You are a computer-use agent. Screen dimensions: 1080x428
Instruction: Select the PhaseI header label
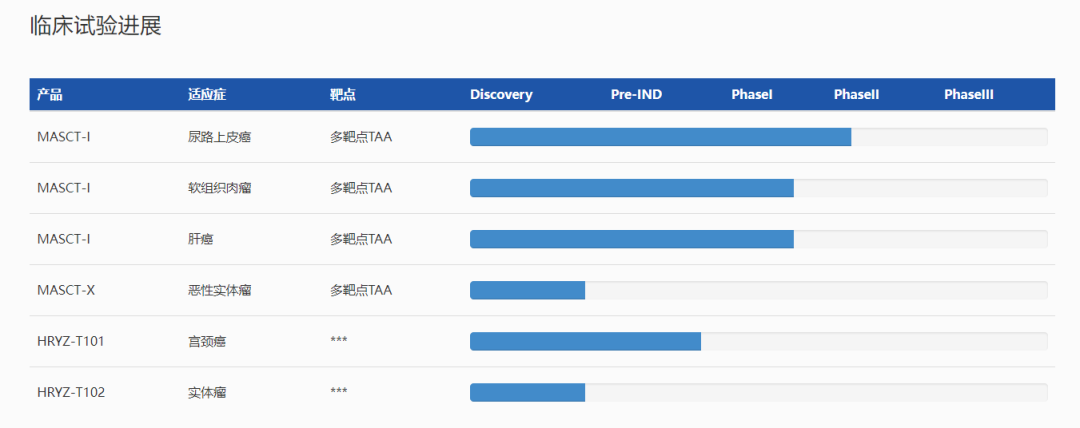(x=752, y=95)
